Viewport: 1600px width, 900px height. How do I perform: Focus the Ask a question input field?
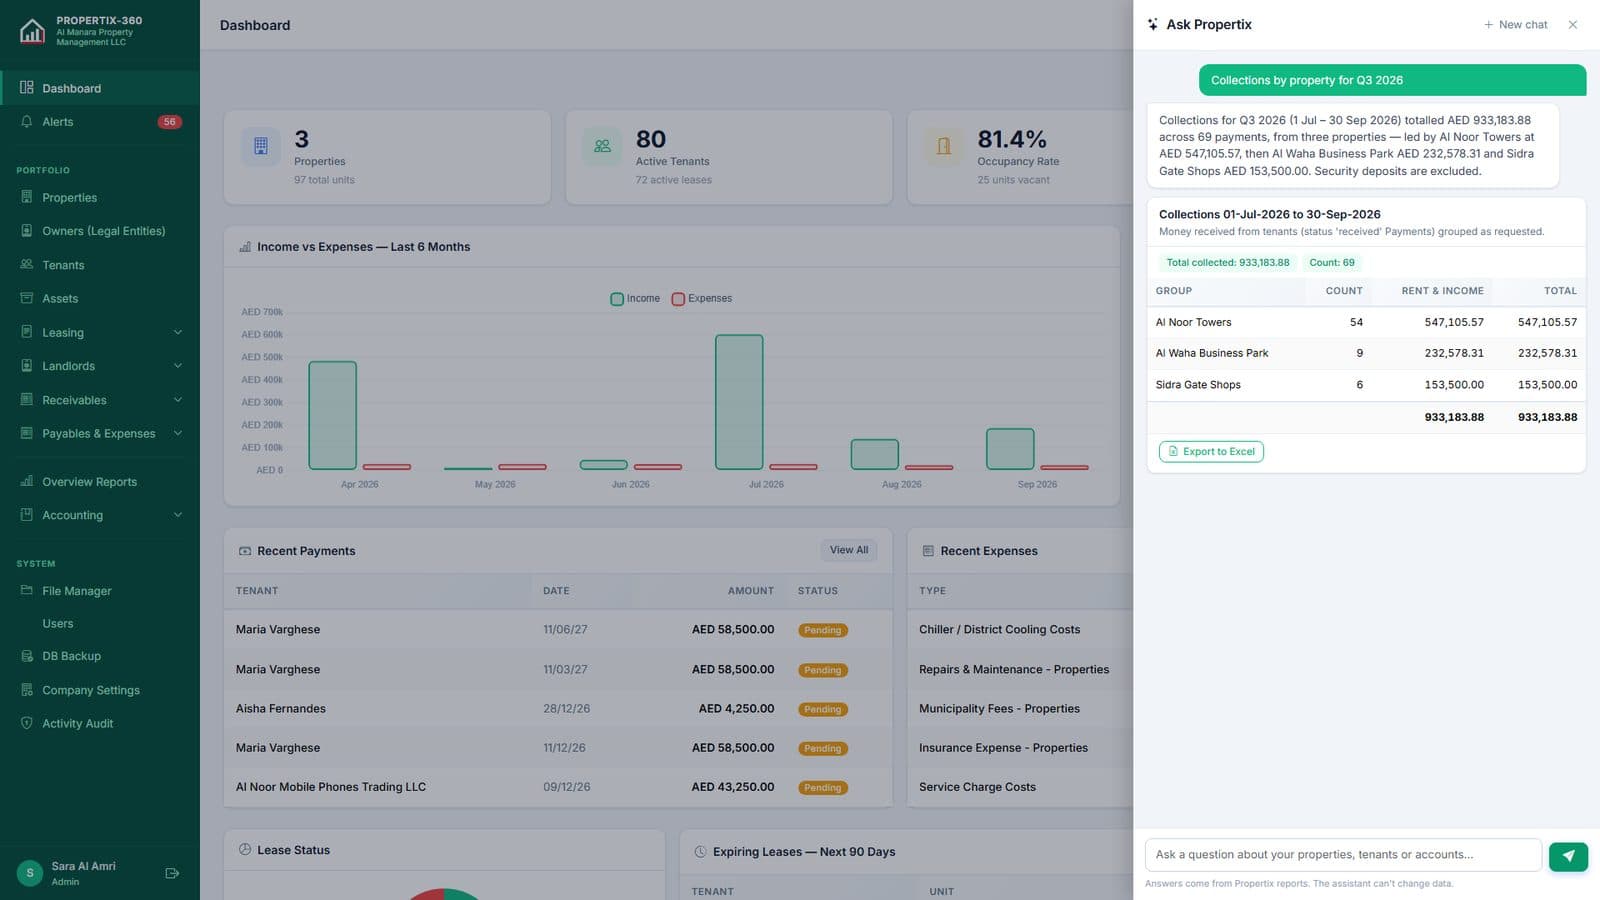[x=1343, y=855]
